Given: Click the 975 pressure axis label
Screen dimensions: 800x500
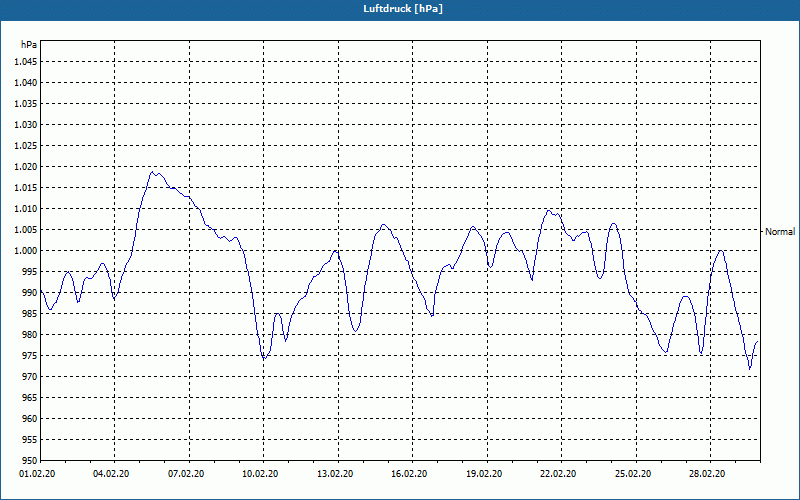Looking at the screenshot, I should (30, 356).
